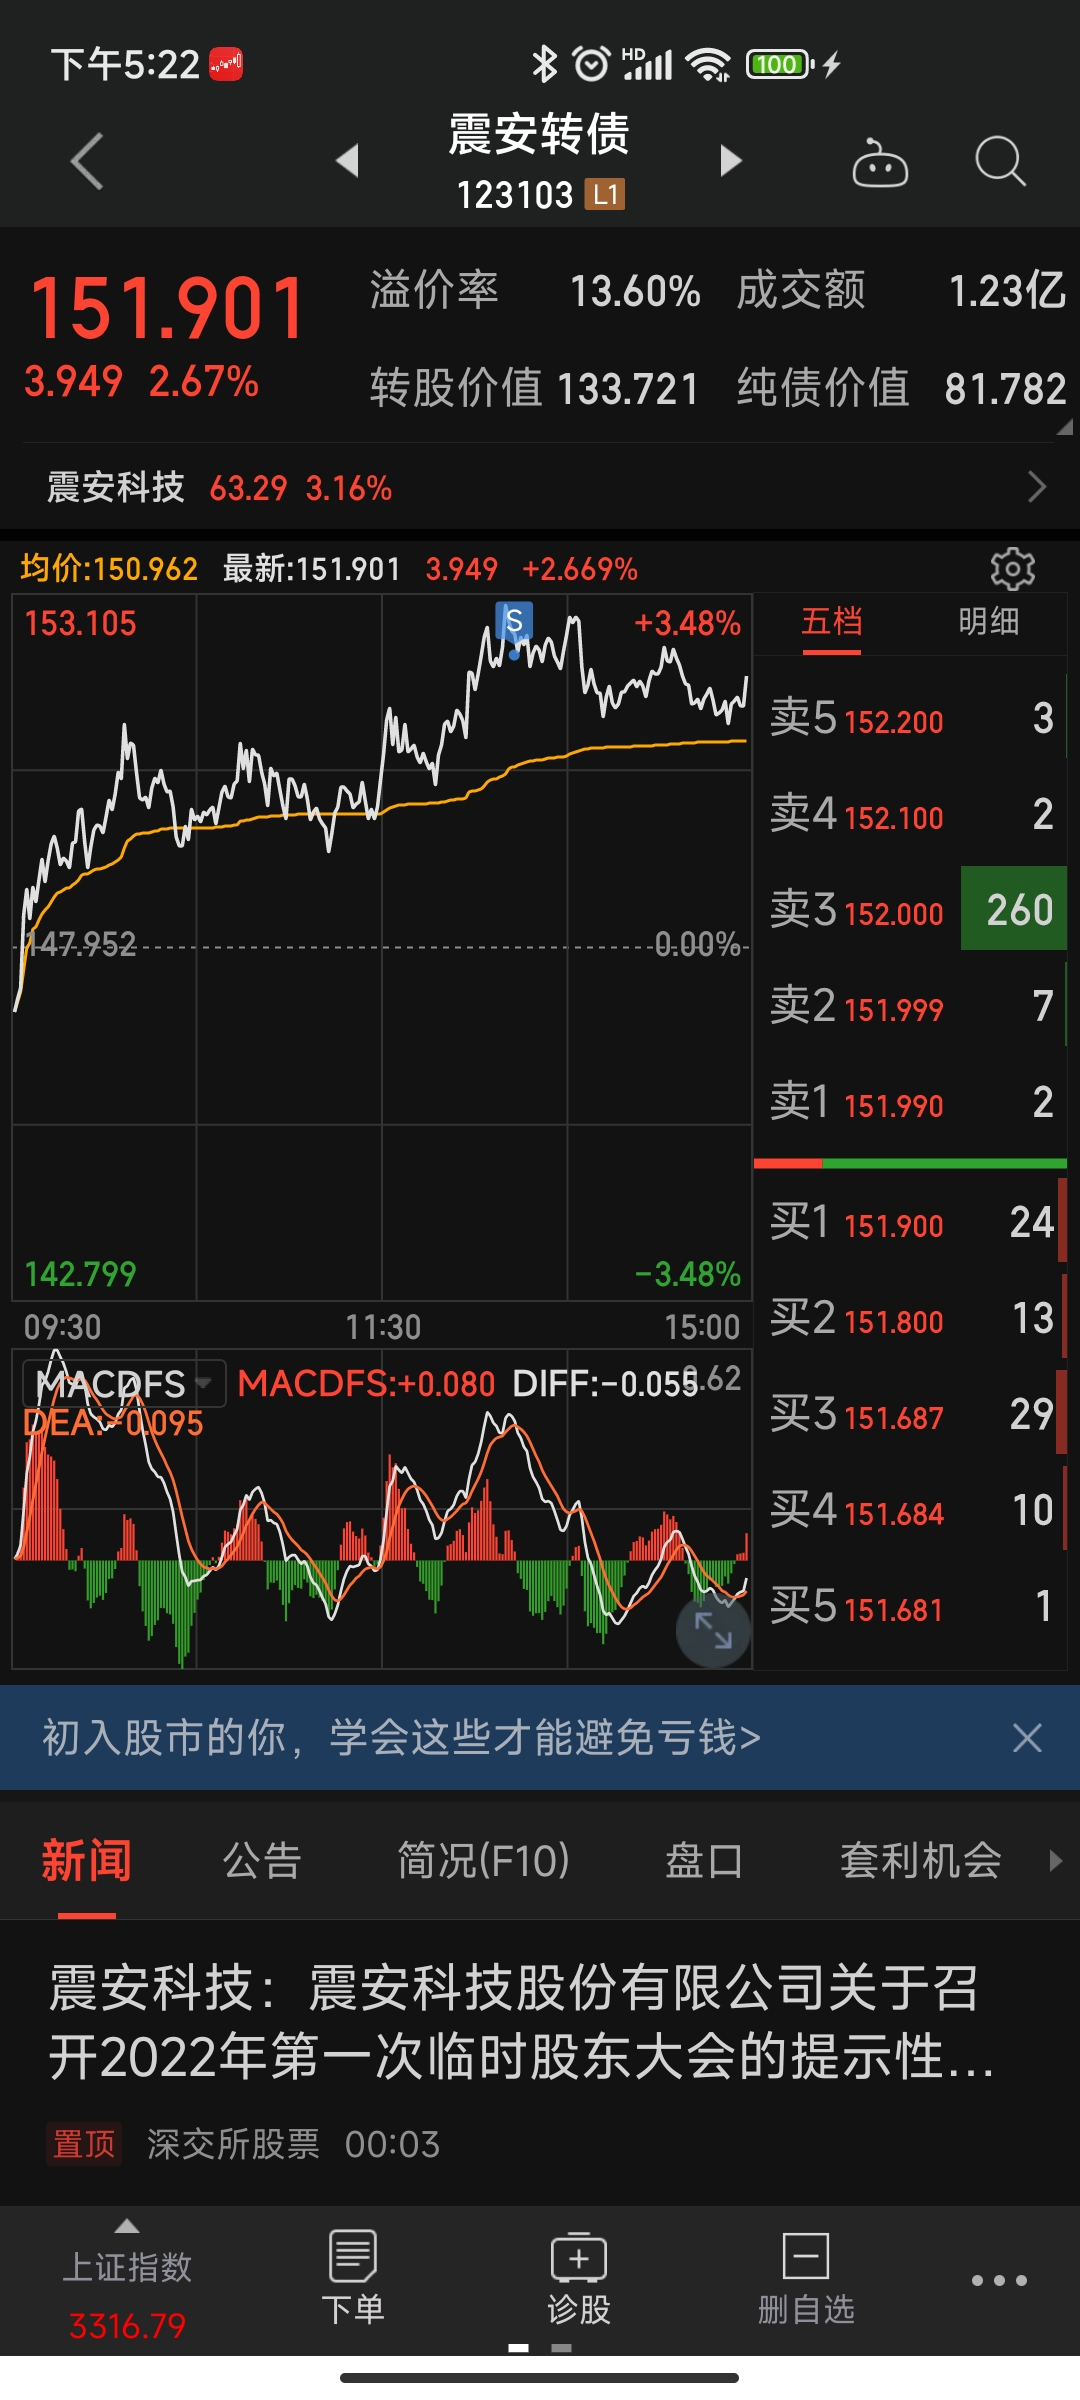Select 卖3 152.000 order row
This screenshot has height=2400, width=1080.
(x=910, y=910)
